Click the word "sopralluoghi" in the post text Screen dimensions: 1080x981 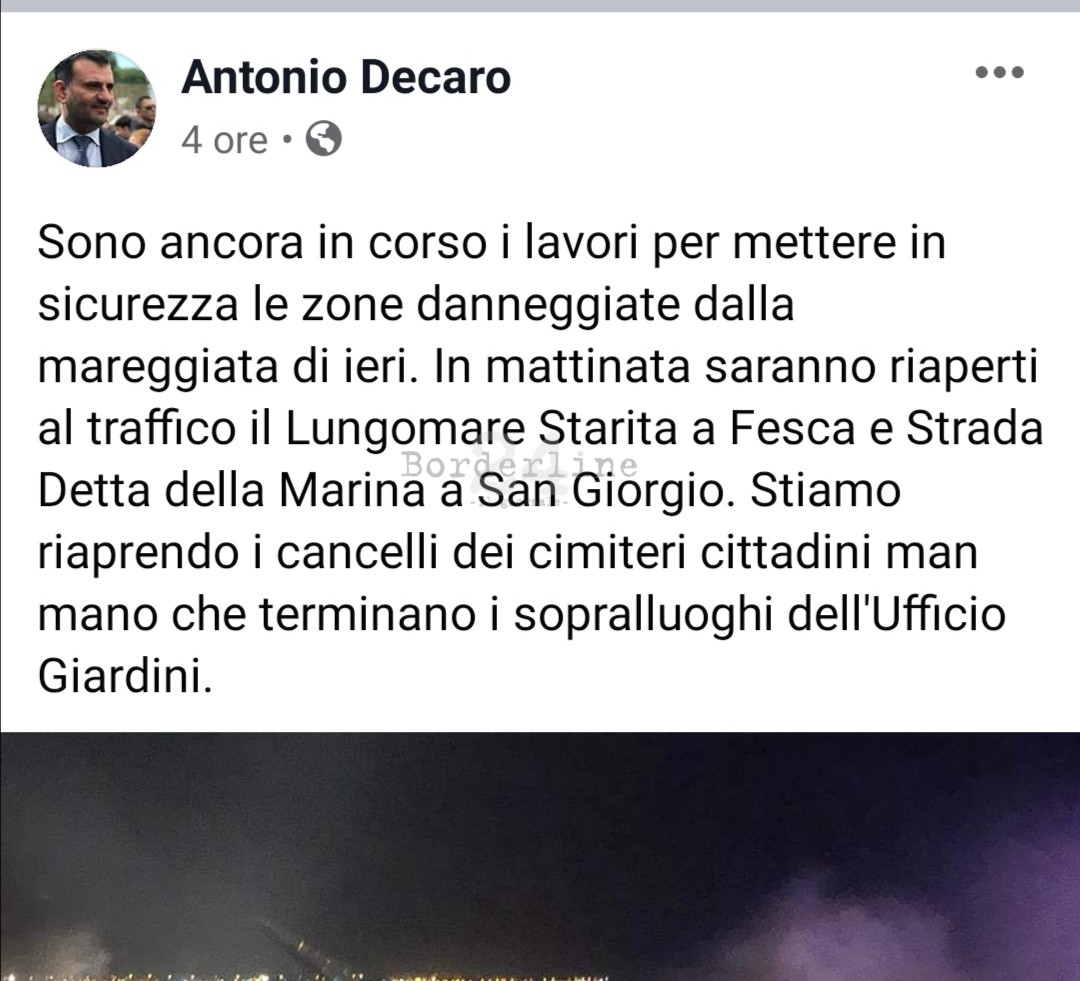[x=643, y=615]
